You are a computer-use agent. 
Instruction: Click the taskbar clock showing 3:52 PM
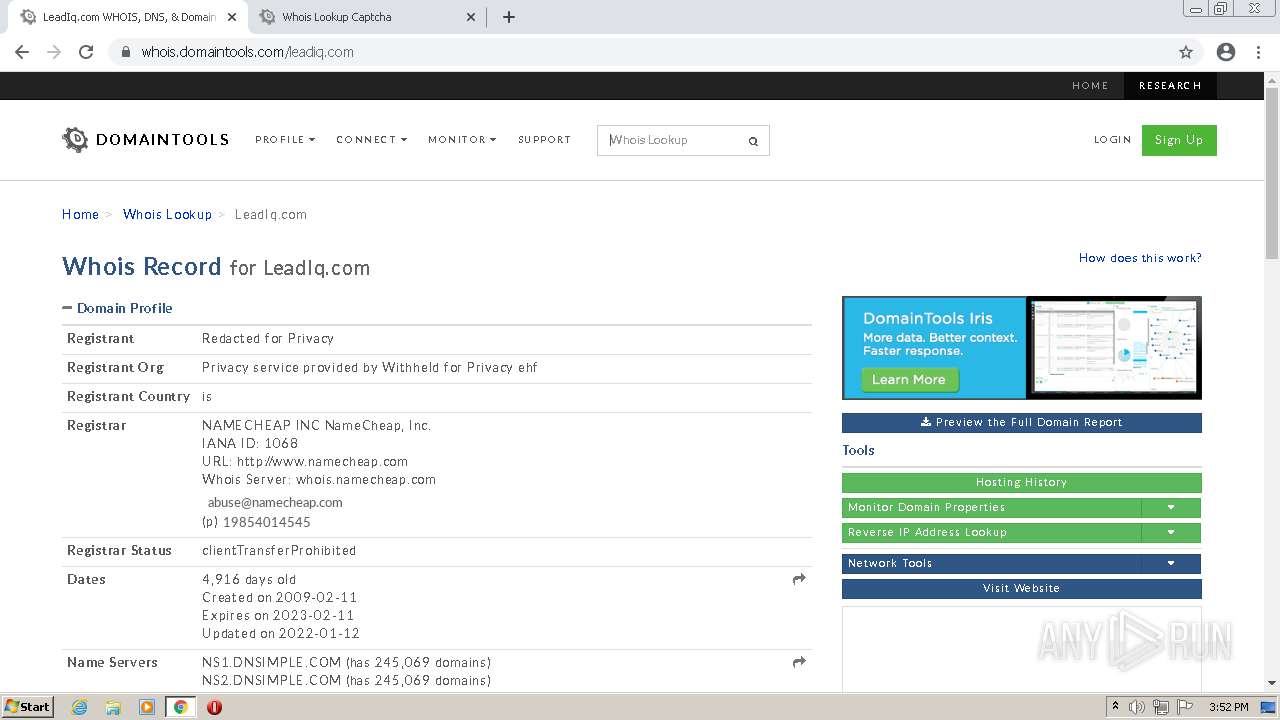click(1228, 707)
